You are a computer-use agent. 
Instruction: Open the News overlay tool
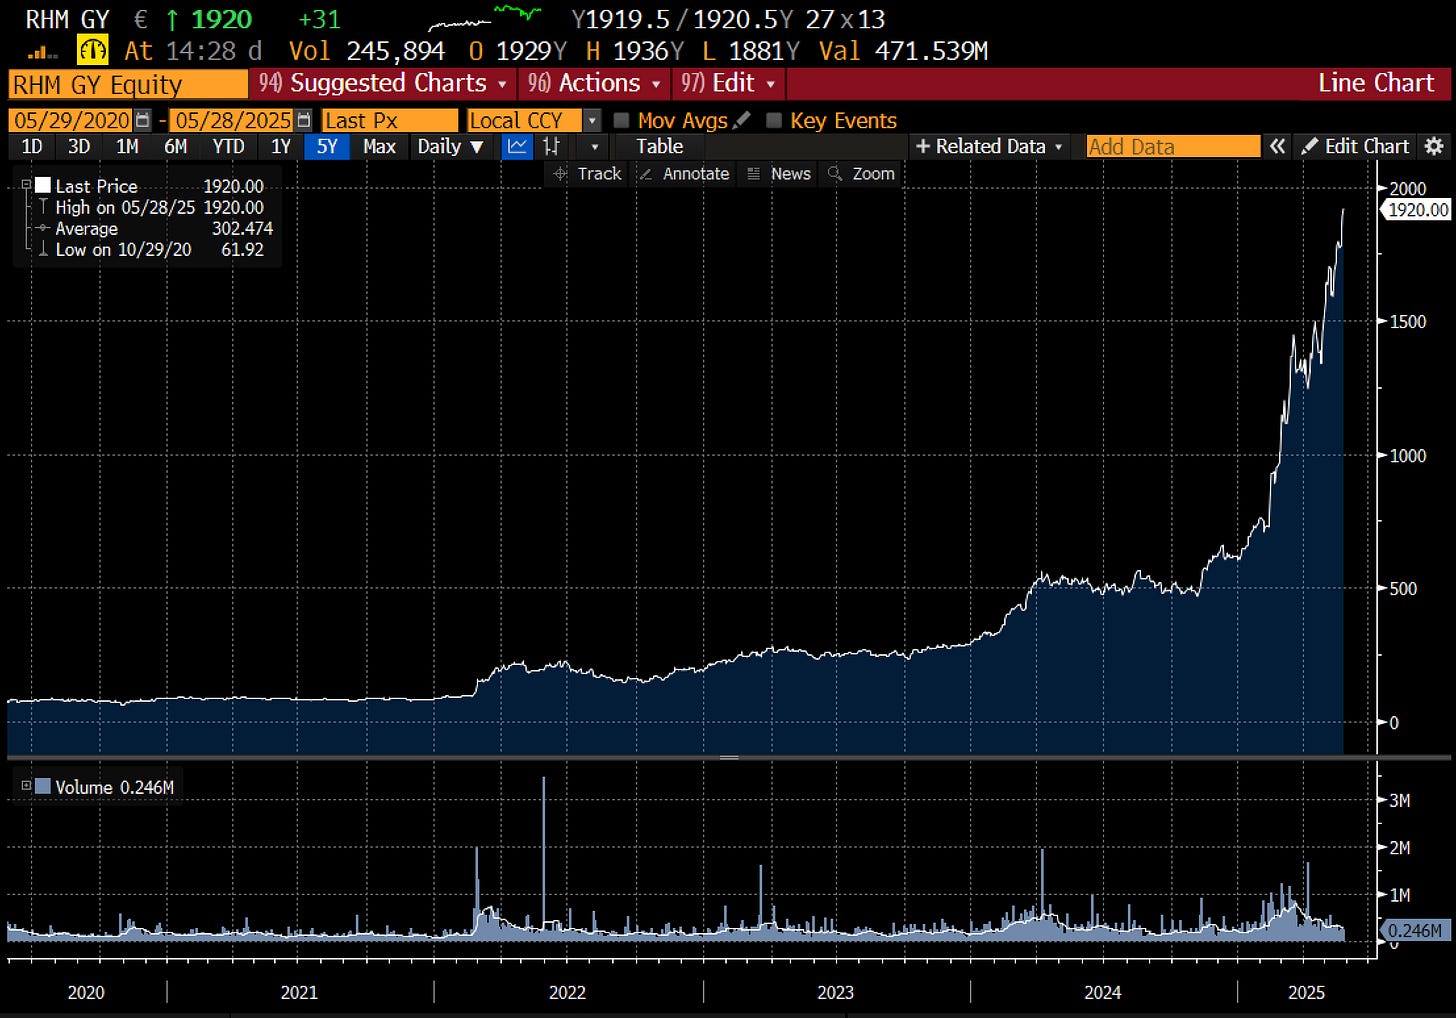coord(779,174)
